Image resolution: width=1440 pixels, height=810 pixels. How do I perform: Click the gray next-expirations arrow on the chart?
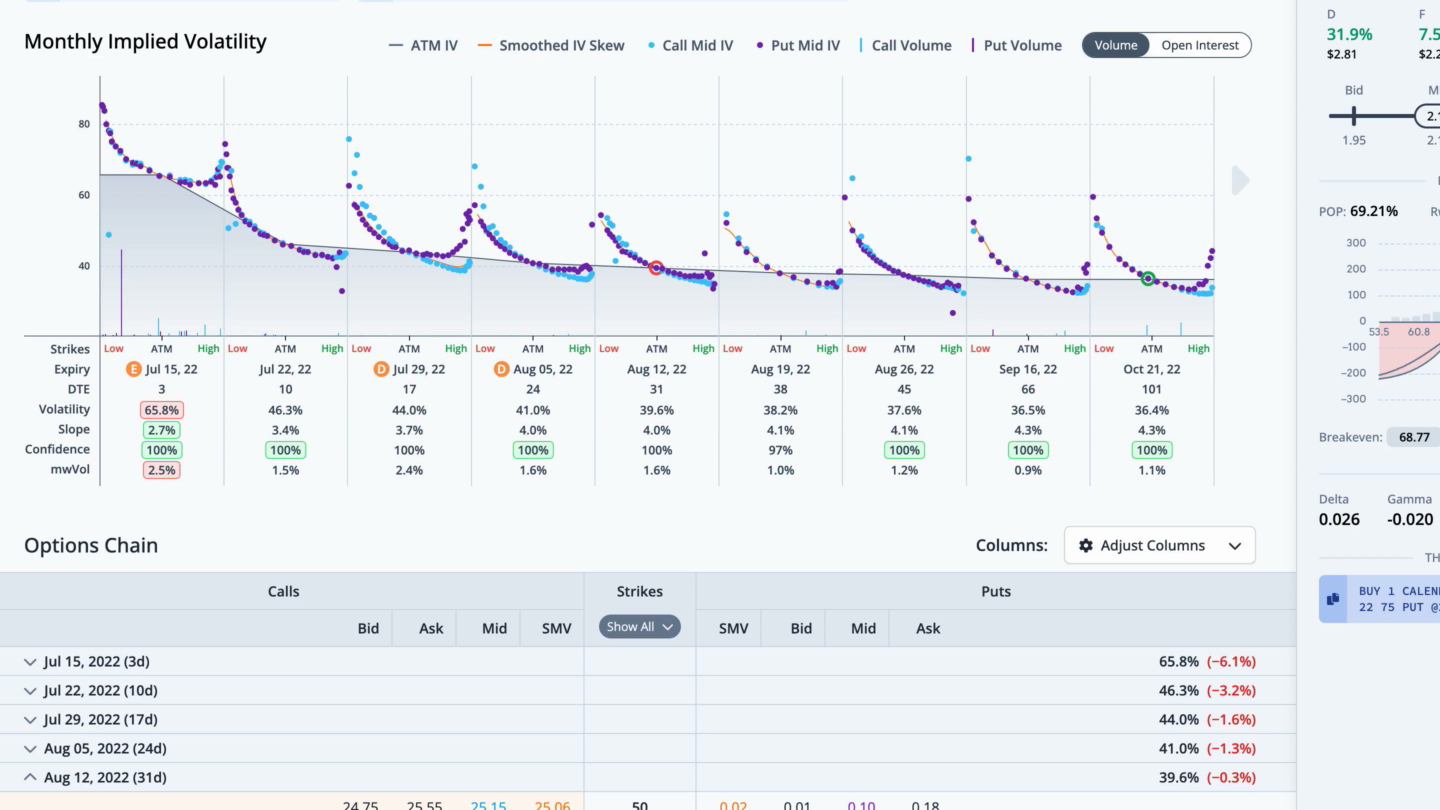1241,181
